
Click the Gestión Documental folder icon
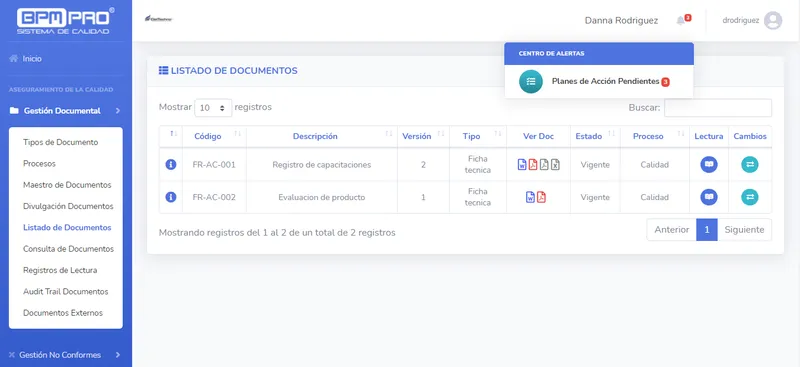pyautogui.click(x=14, y=111)
